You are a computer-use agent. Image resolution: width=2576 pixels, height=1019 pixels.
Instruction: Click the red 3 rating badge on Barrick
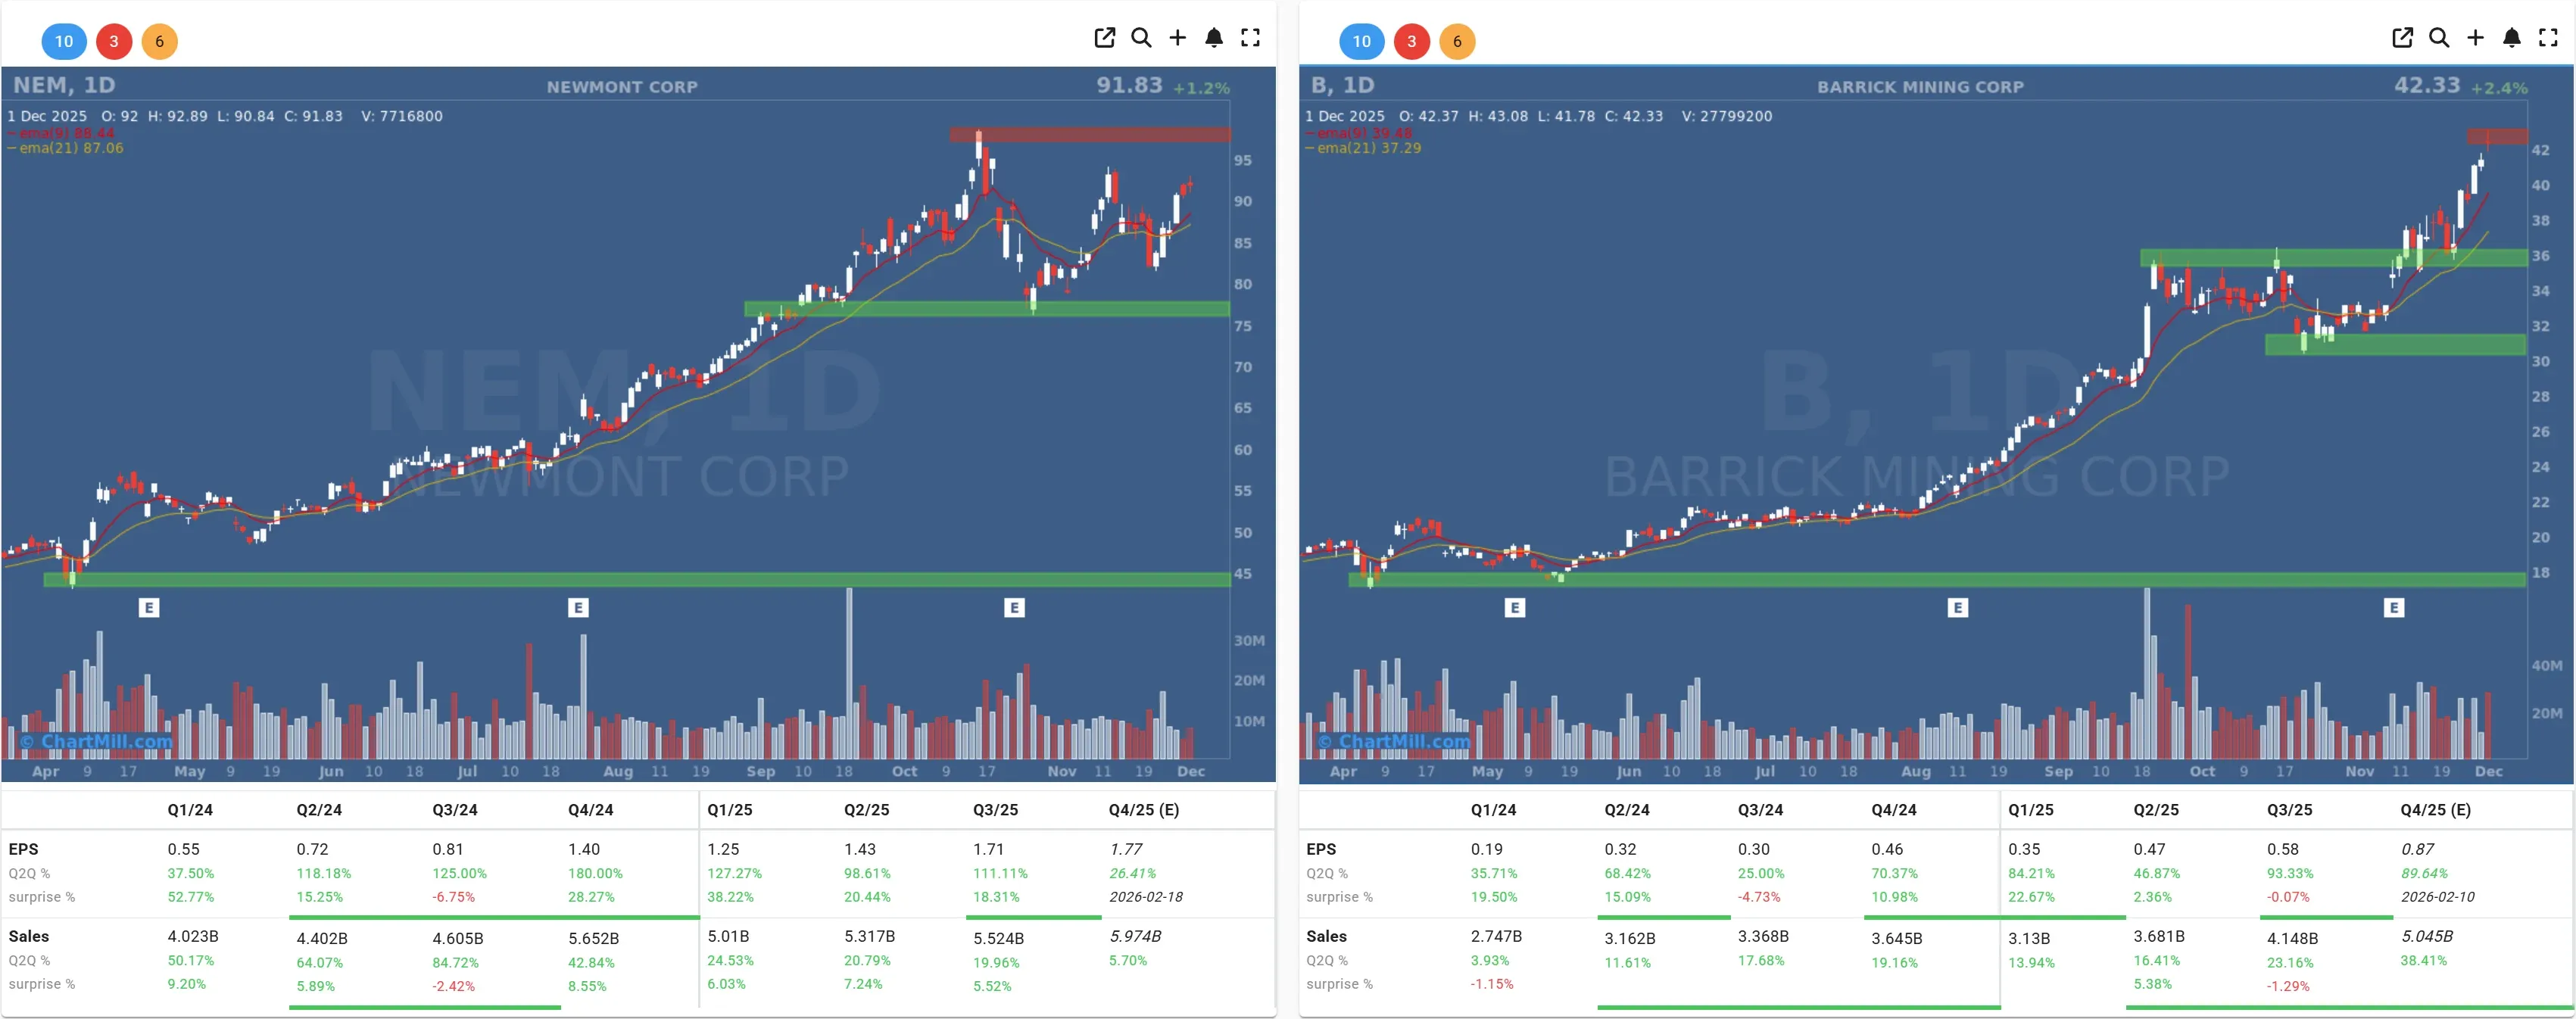tap(1412, 42)
